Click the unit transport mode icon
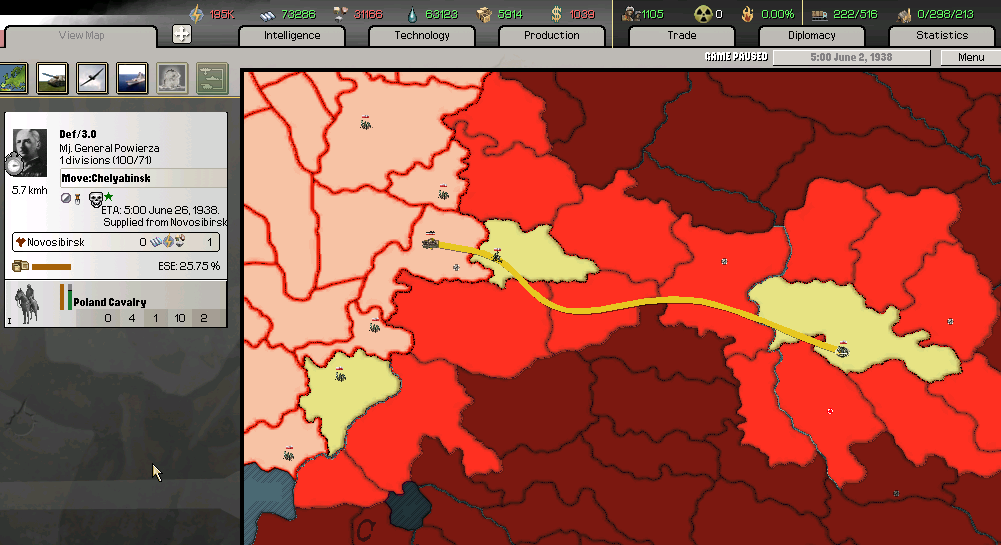The height and width of the screenshot is (545, 1001). [x=212, y=78]
